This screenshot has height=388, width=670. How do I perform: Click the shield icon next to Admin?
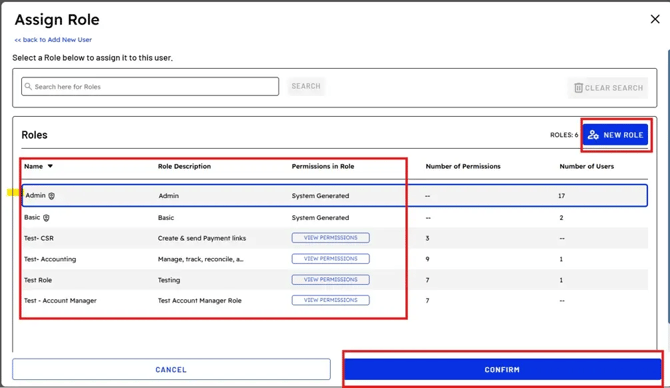pos(51,196)
